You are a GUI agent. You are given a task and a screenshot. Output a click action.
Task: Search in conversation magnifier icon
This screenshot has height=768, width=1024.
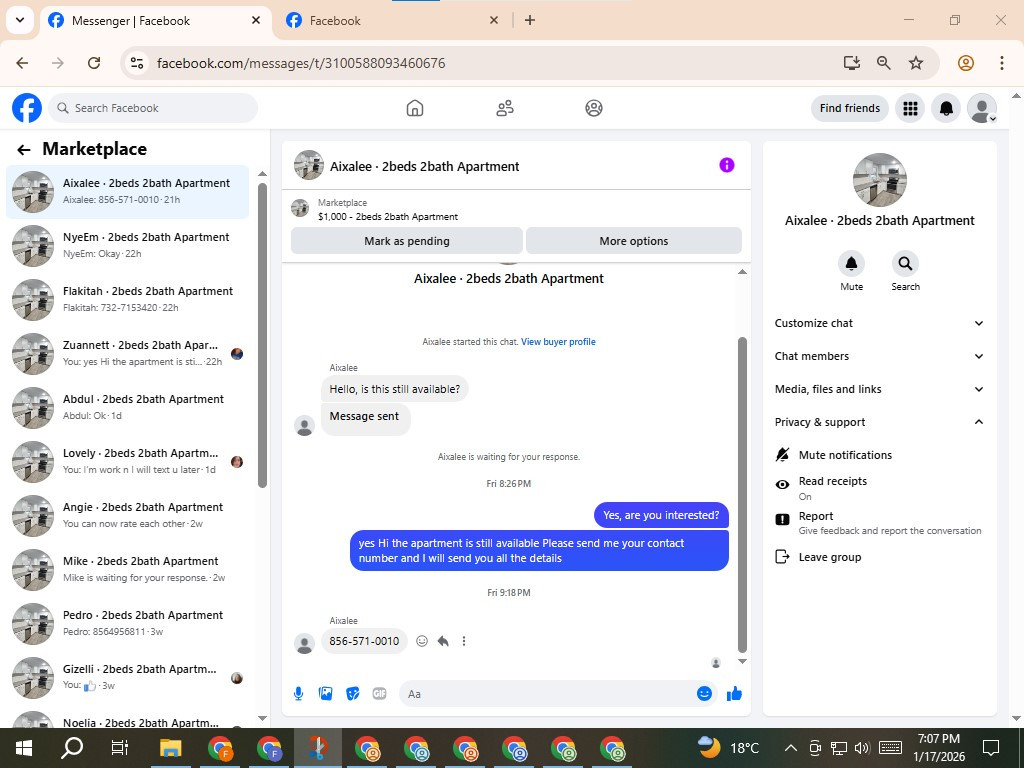tap(905, 264)
